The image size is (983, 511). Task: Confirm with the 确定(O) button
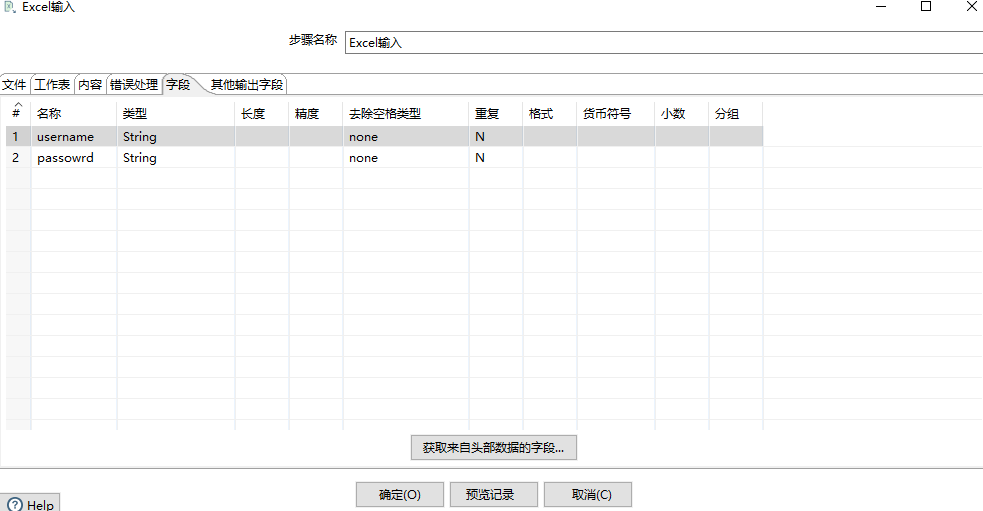[x=400, y=495]
